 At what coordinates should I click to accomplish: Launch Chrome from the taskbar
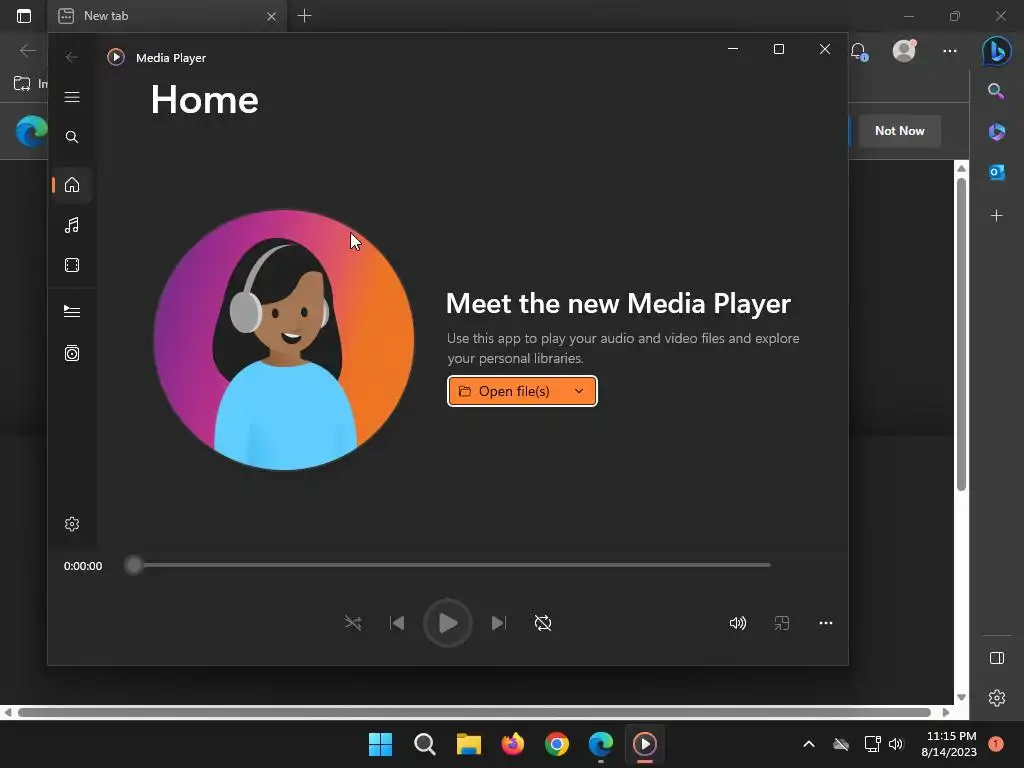[x=556, y=744]
